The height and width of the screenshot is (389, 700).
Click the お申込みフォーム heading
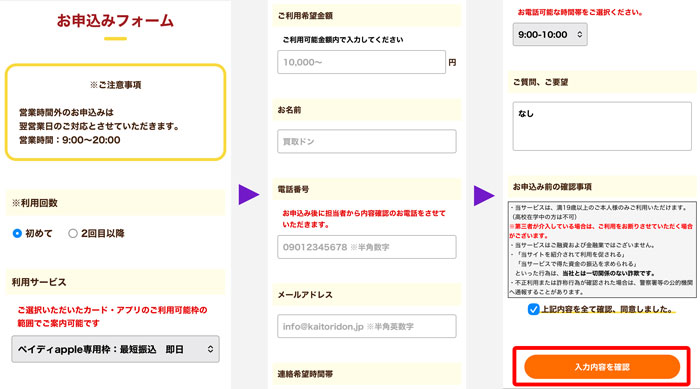(x=115, y=21)
